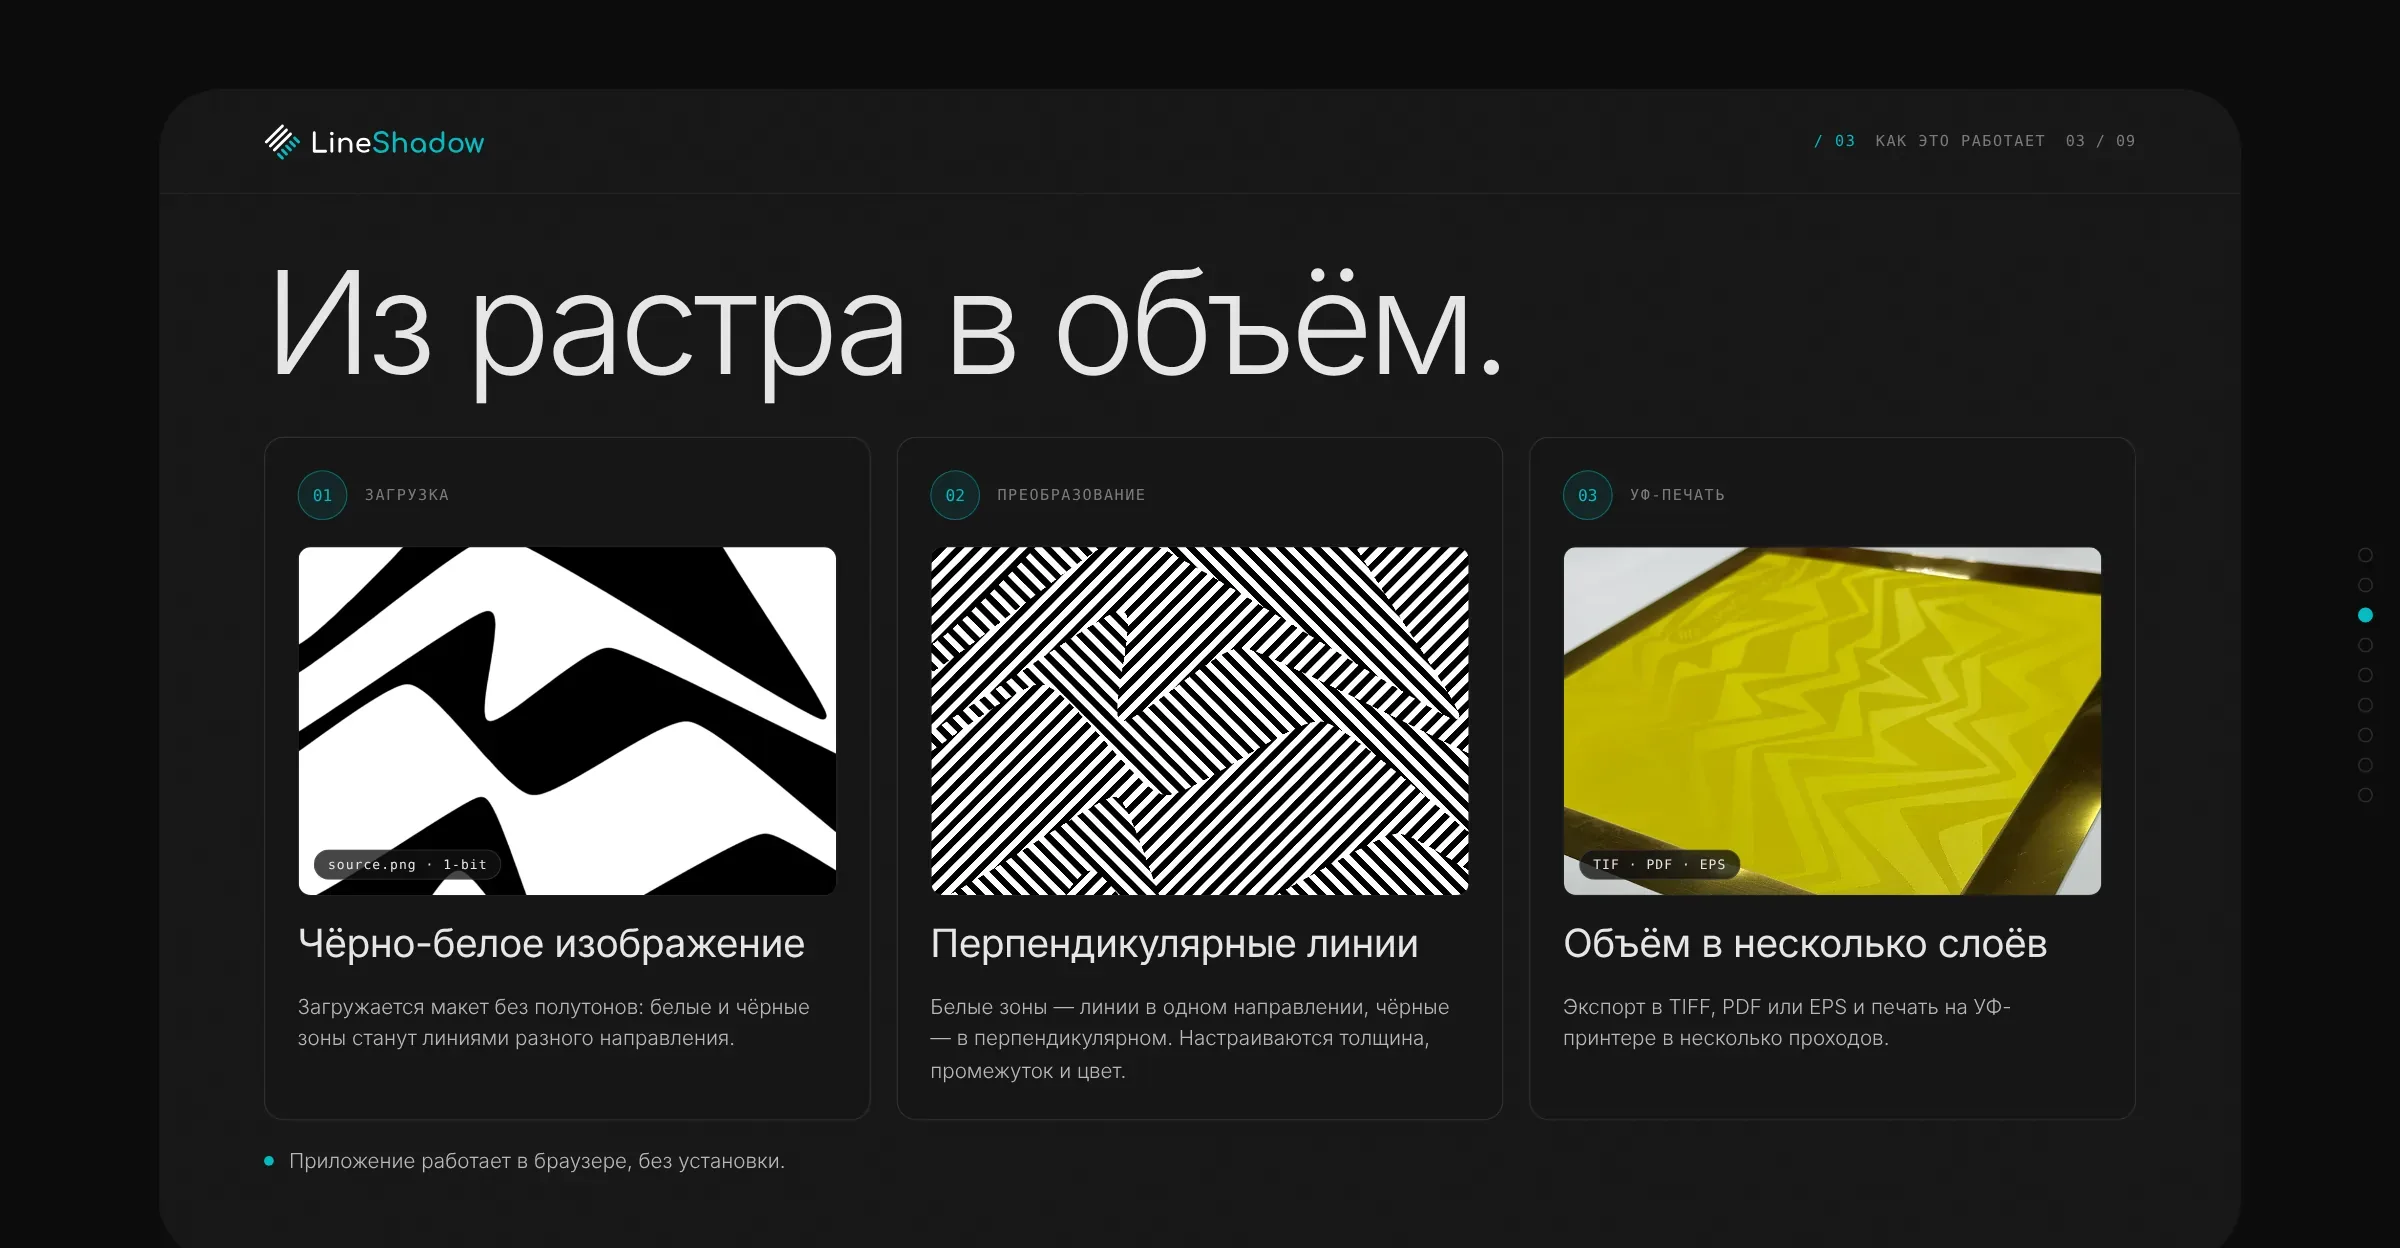Go to the ninth slide dot
2400x1248 pixels.
point(2365,795)
